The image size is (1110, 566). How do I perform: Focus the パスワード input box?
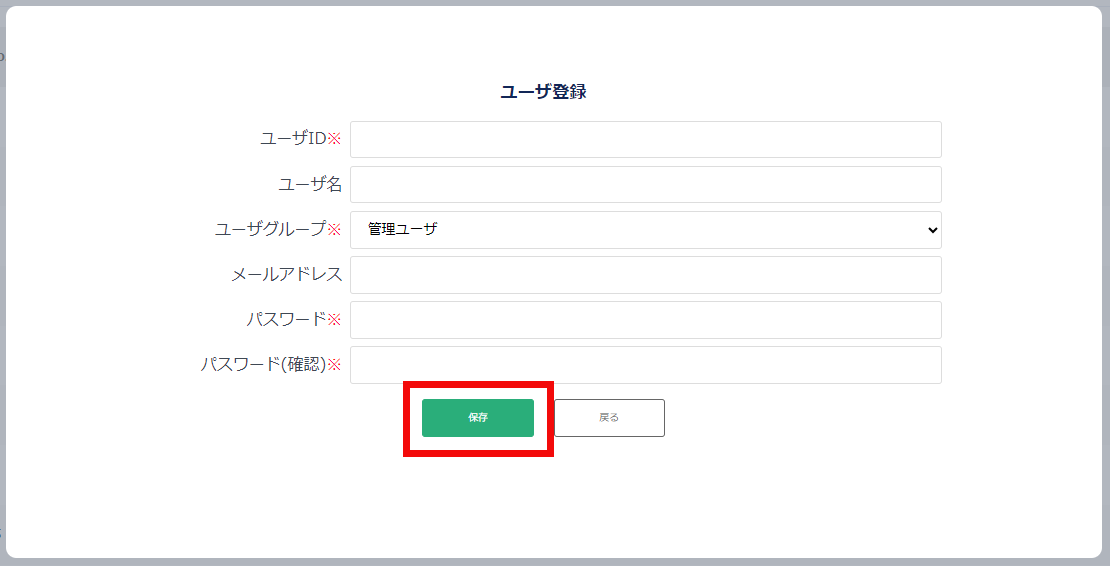click(x=646, y=320)
